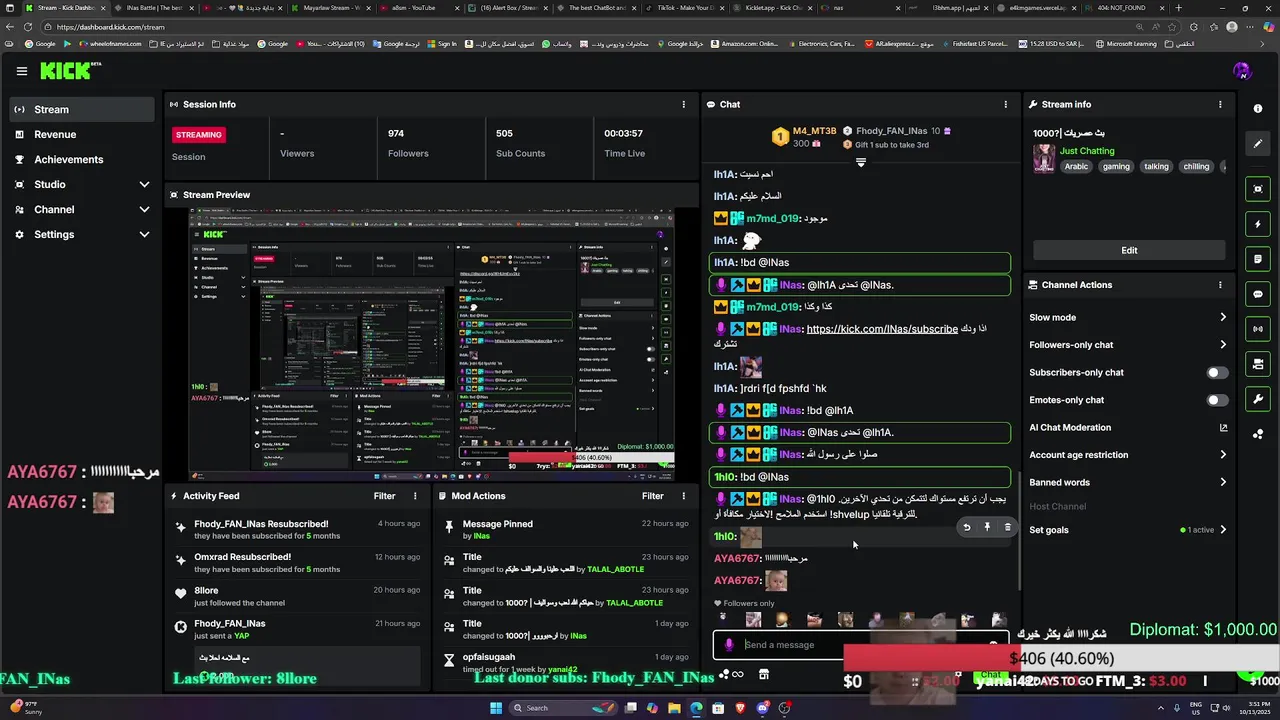Collapse the chat leaderboard arrow
The width and height of the screenshot is (1280, 720).
coord(861,162)
